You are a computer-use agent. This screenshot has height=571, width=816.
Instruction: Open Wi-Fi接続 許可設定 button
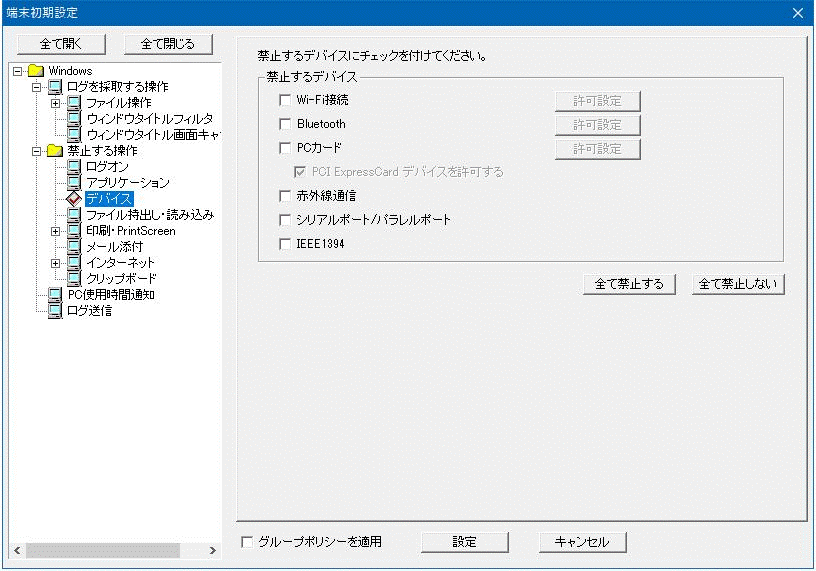(x=597, y=101)
